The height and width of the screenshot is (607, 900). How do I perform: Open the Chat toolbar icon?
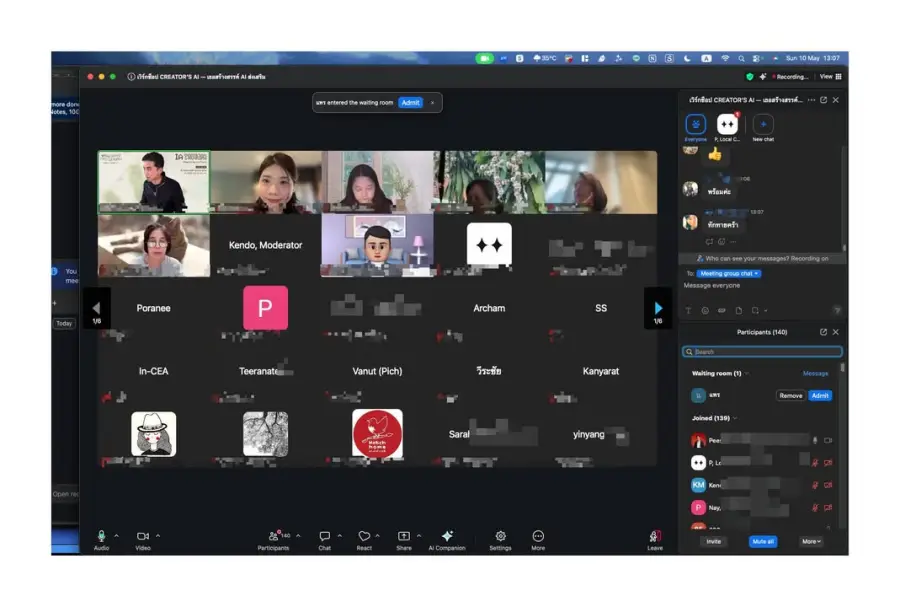coord(324,536)
